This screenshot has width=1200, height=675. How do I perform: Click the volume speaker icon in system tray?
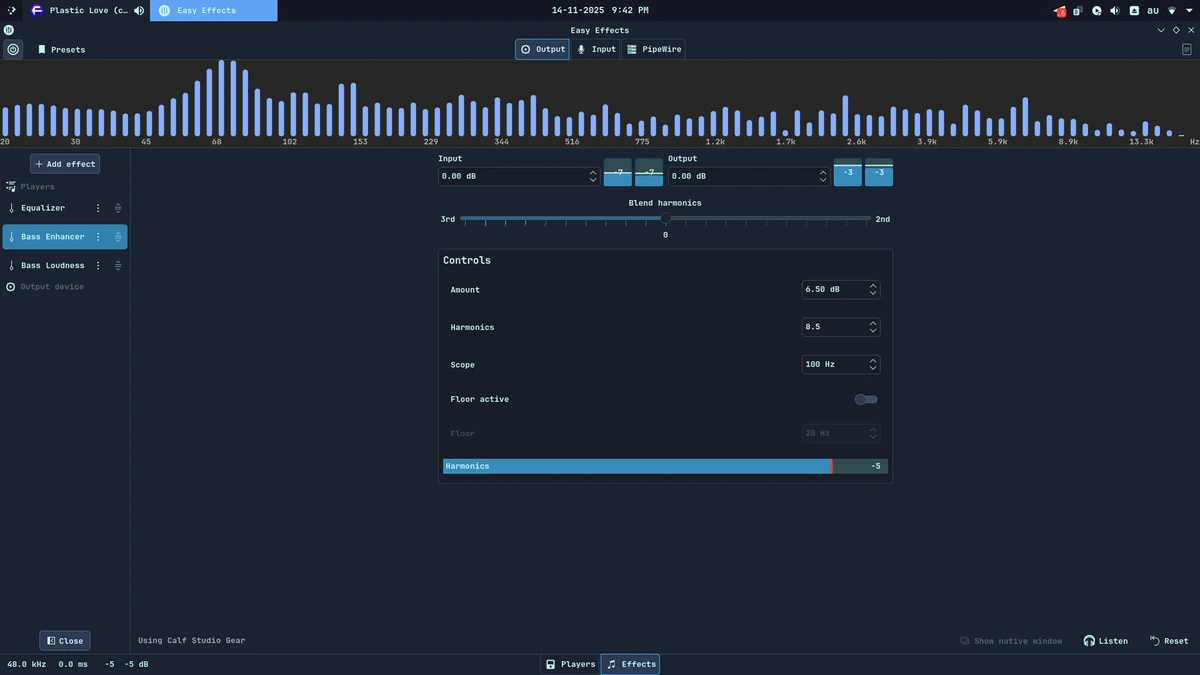tap(1115, 11)
